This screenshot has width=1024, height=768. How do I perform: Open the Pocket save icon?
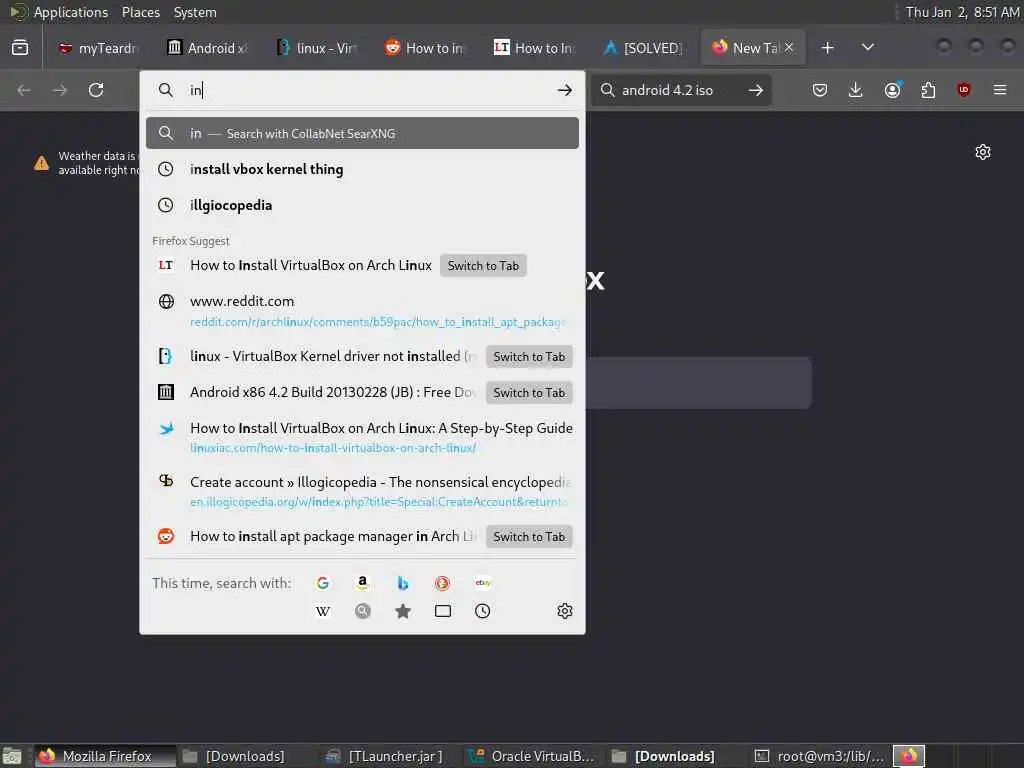point(820,90)
